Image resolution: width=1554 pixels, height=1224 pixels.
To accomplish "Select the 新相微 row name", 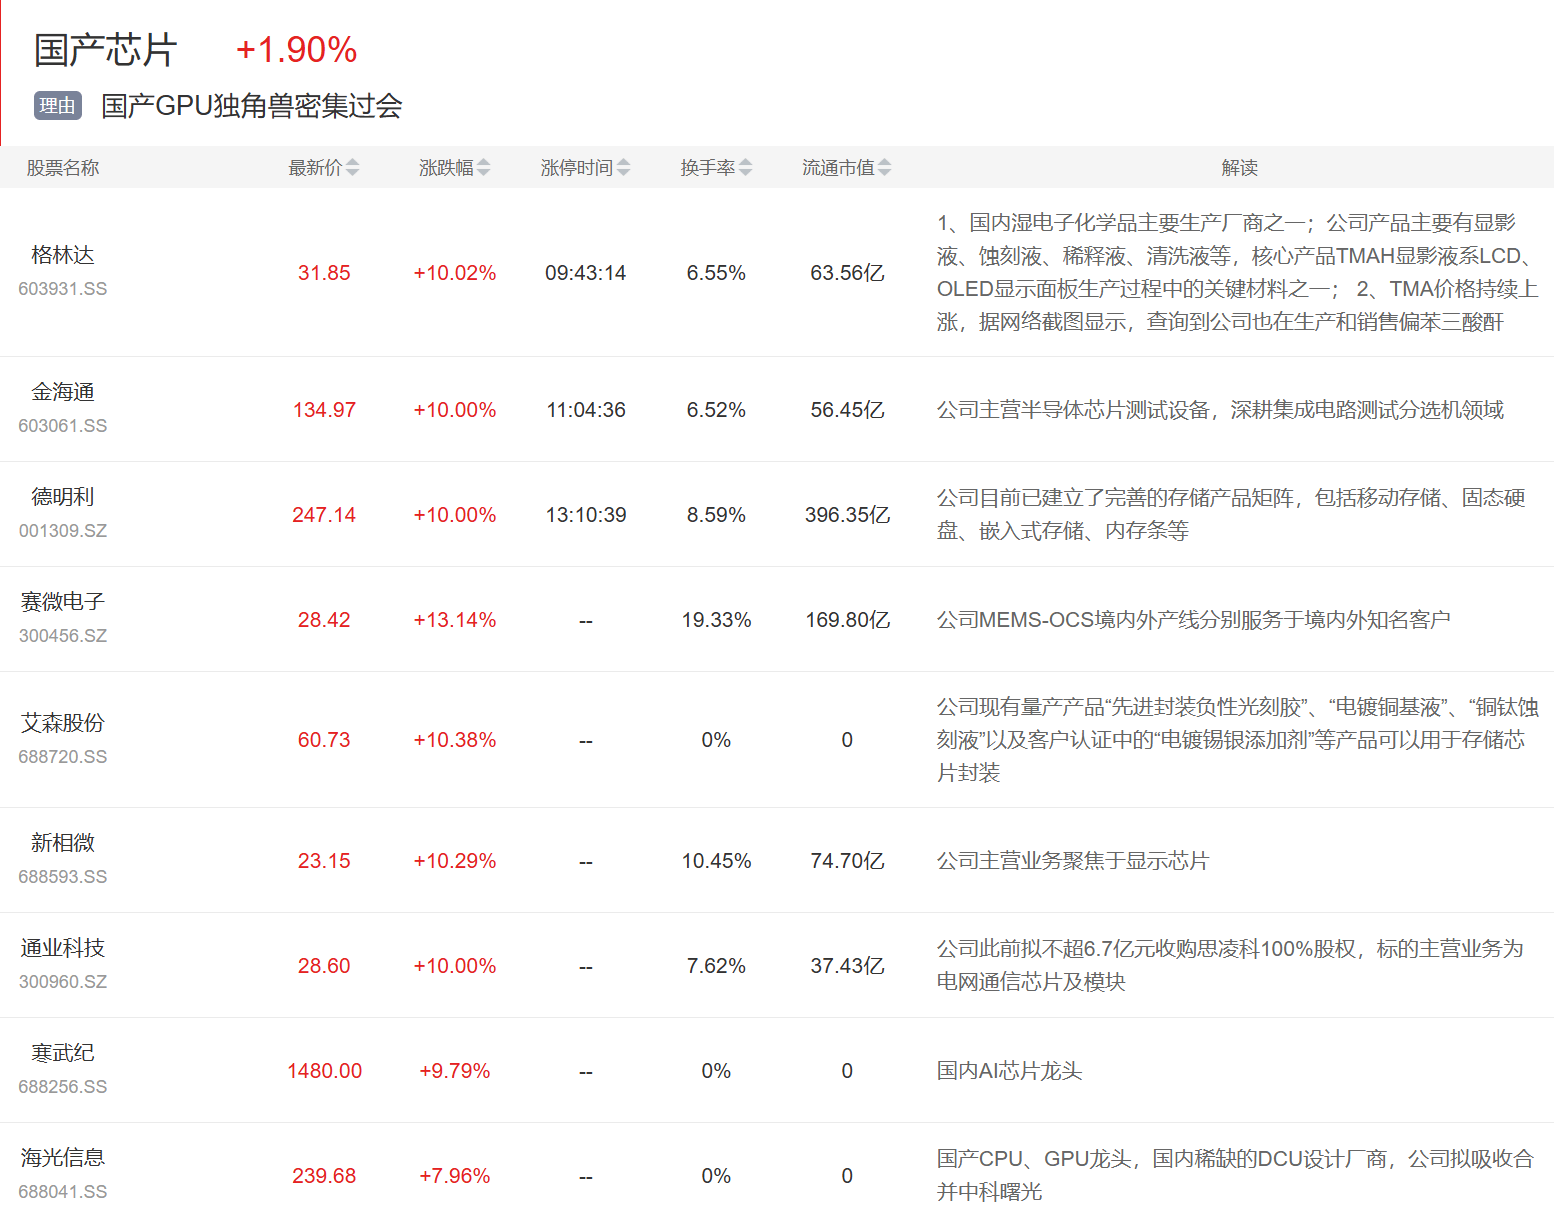I will click(62, 843).
